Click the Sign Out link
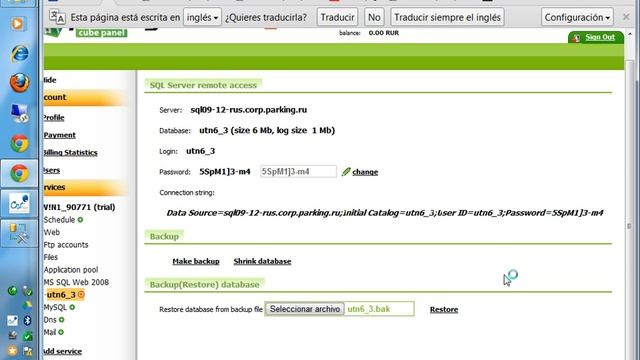Image resolution: width=640 pixels, height=360 pixels. click(600, 37)
